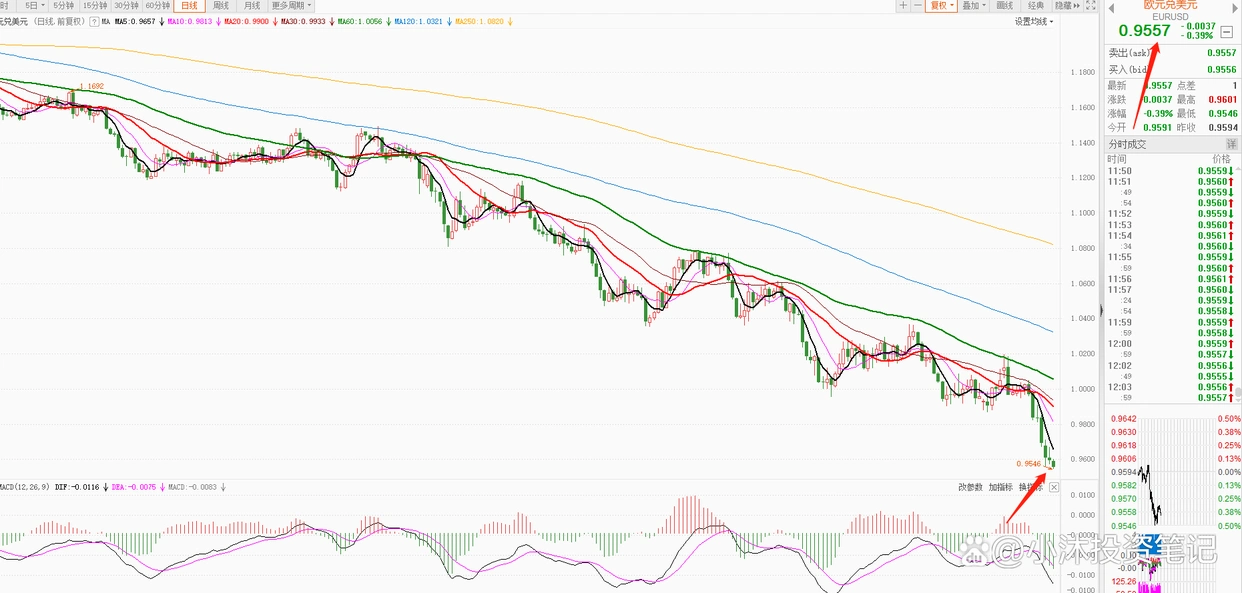Click the 详 detail icon in 分时成交
1242x593 pixels.
click(x=1231, y=144)
